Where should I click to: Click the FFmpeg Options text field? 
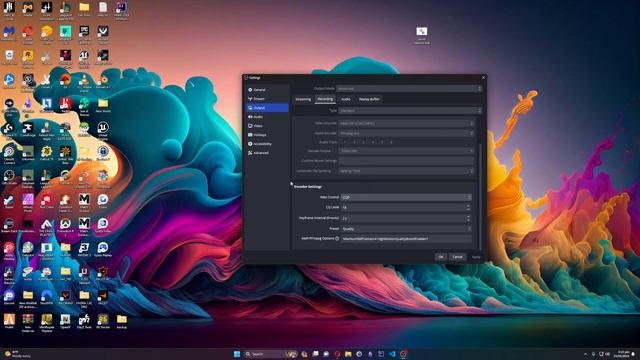[406, 239]
